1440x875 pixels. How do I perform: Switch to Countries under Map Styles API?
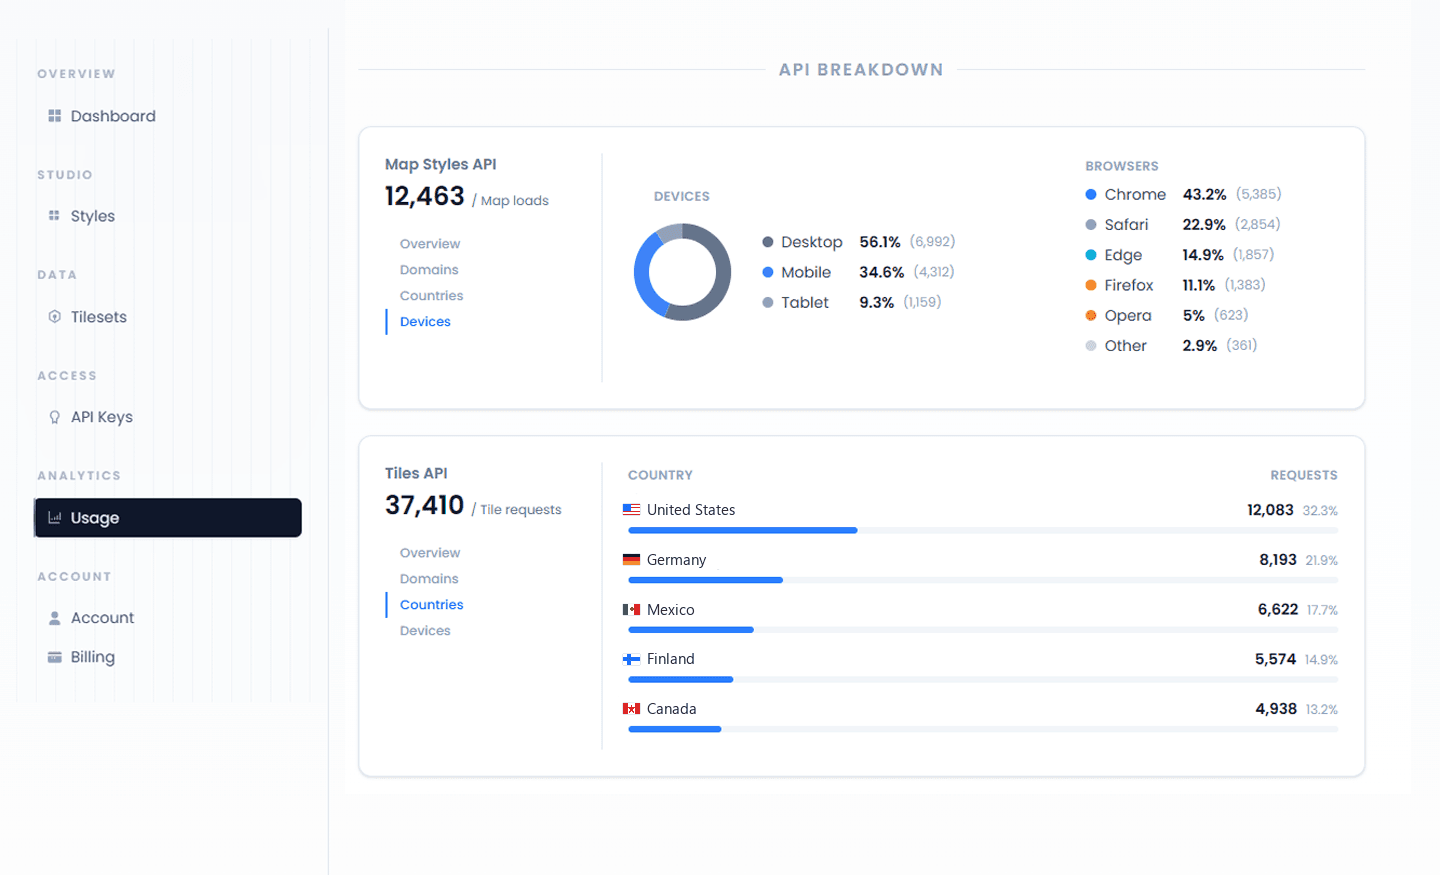click(431, 295)
